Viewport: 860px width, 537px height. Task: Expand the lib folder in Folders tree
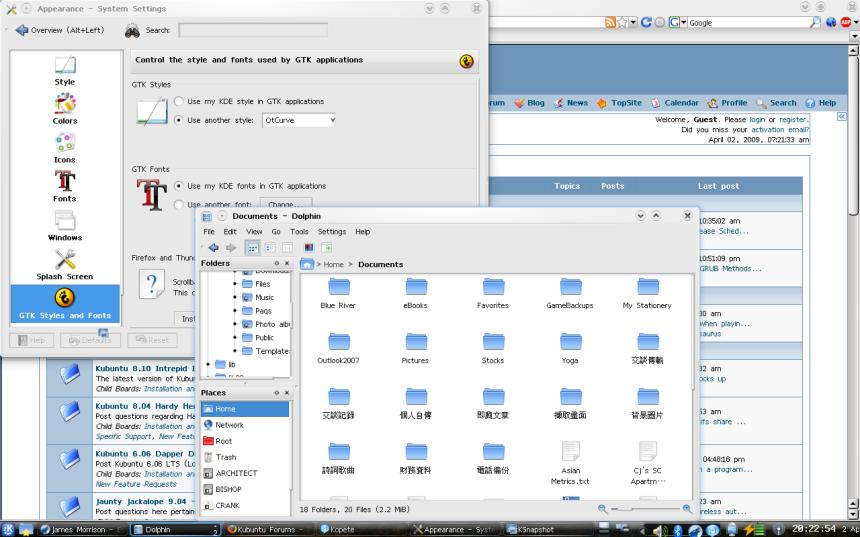[206, 365]
